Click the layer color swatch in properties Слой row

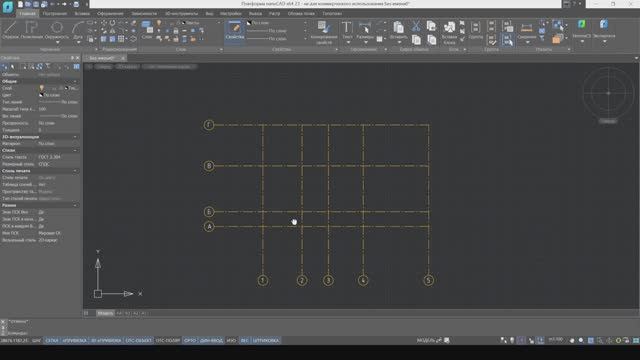point(67,88)
